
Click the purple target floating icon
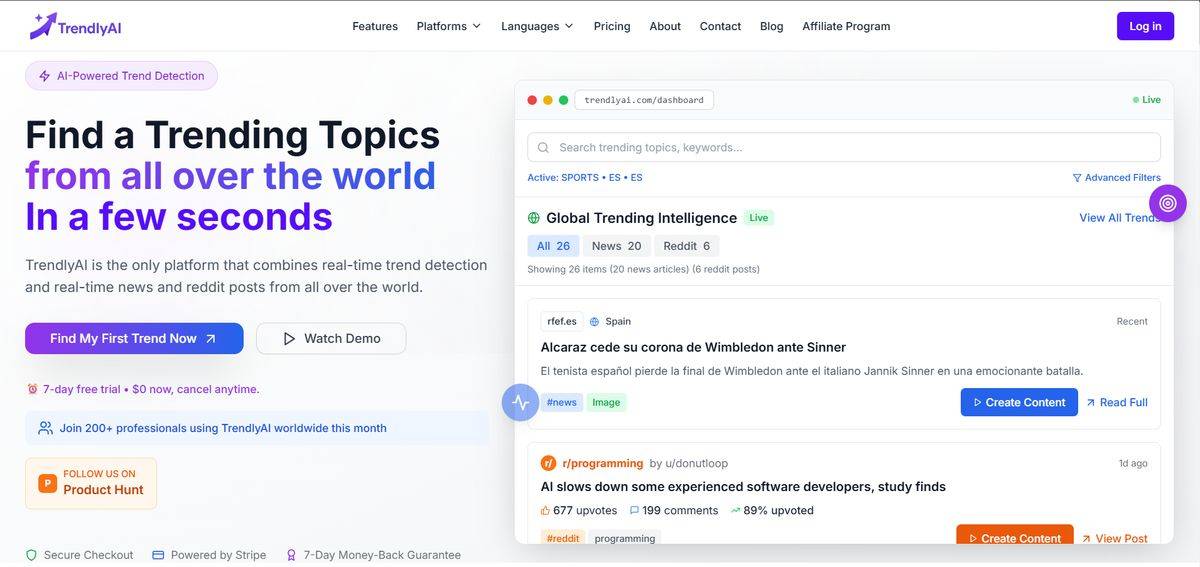point(1167,203)
